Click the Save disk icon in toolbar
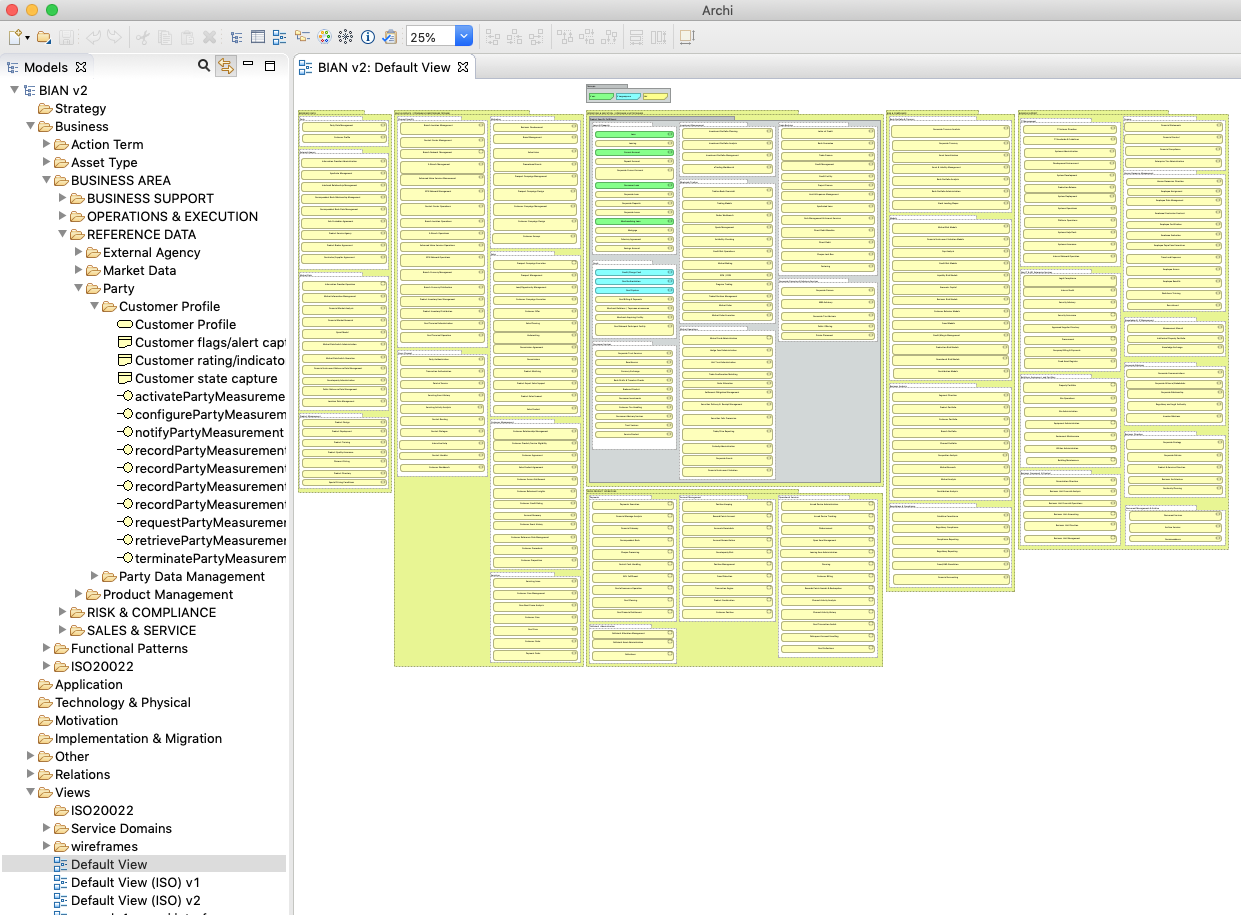This screenshot has width=1241, height=915. point(66,37)
